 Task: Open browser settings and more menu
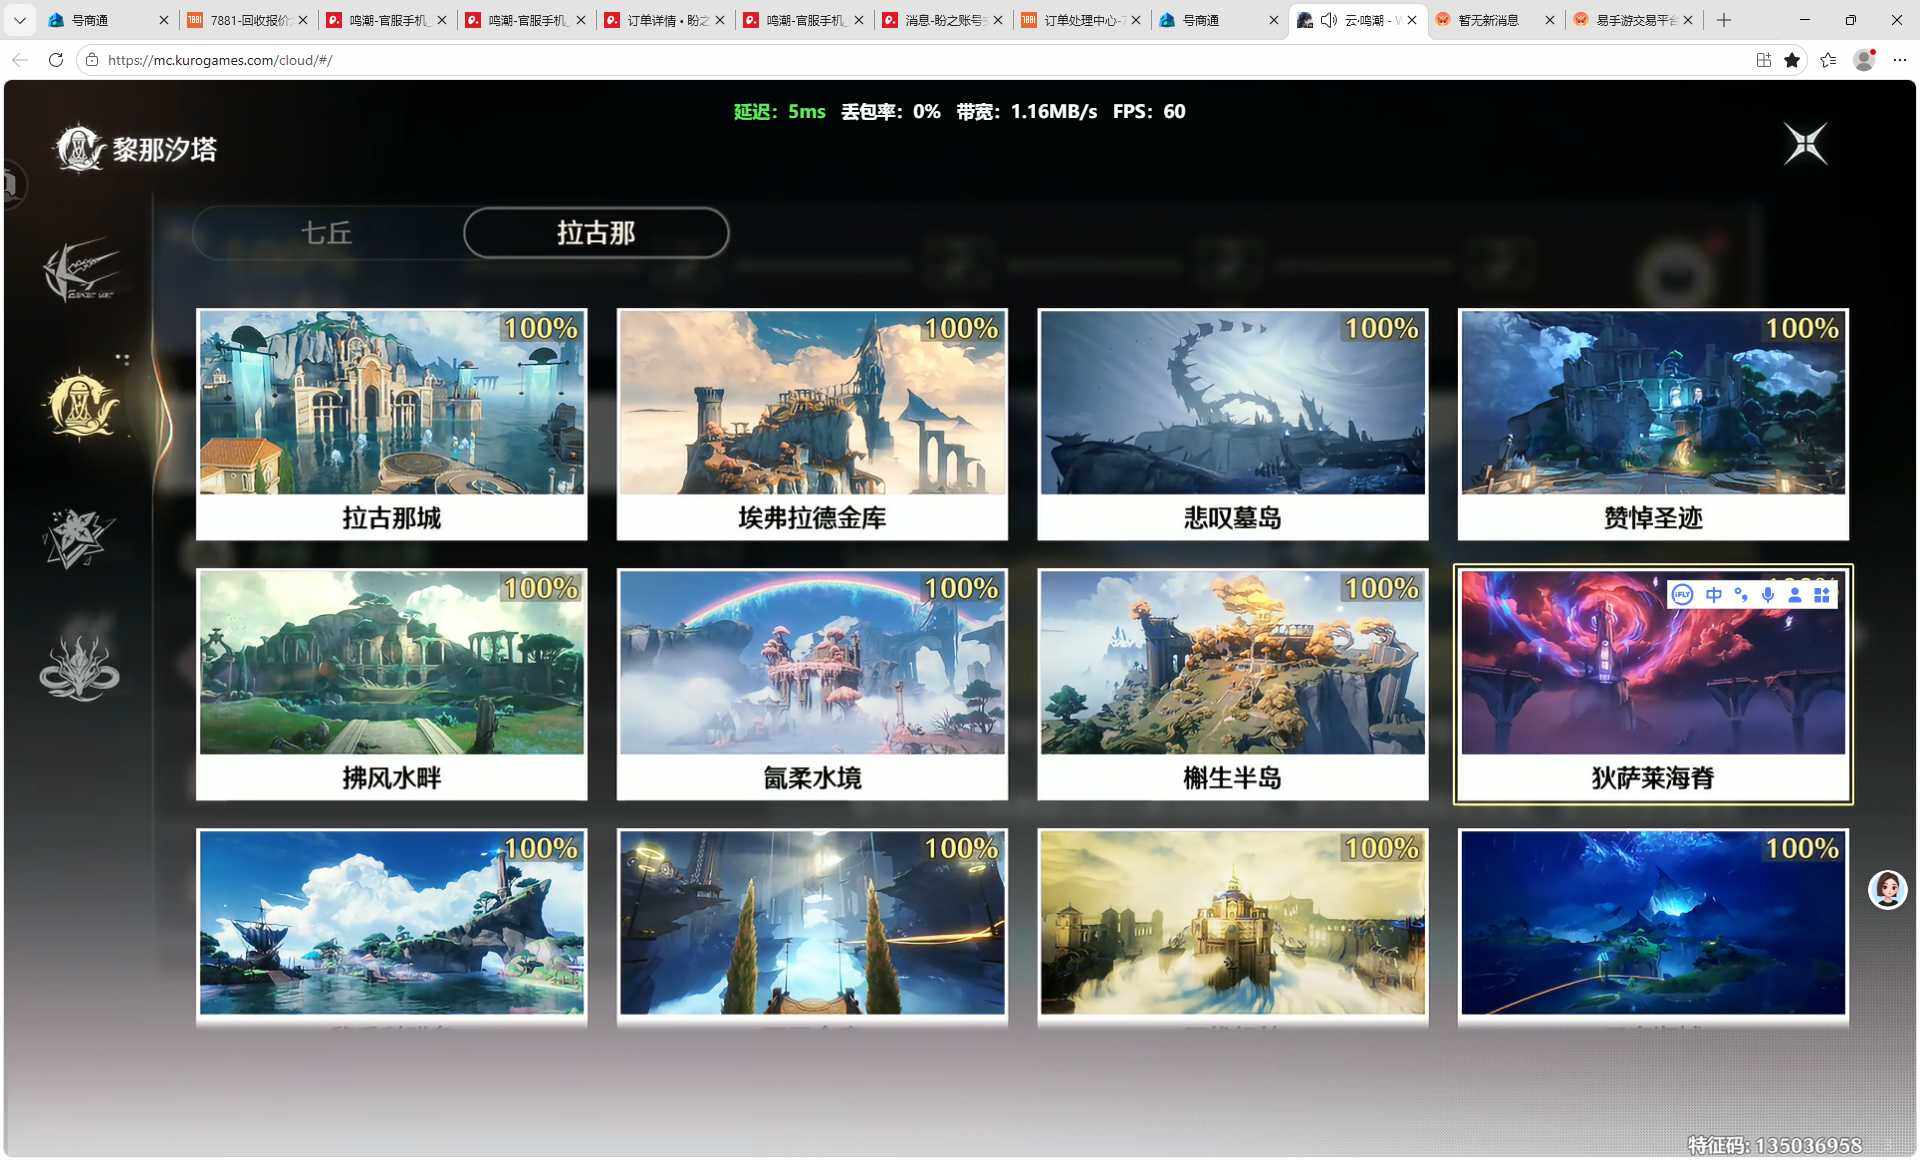click(x=1900, y=60)
